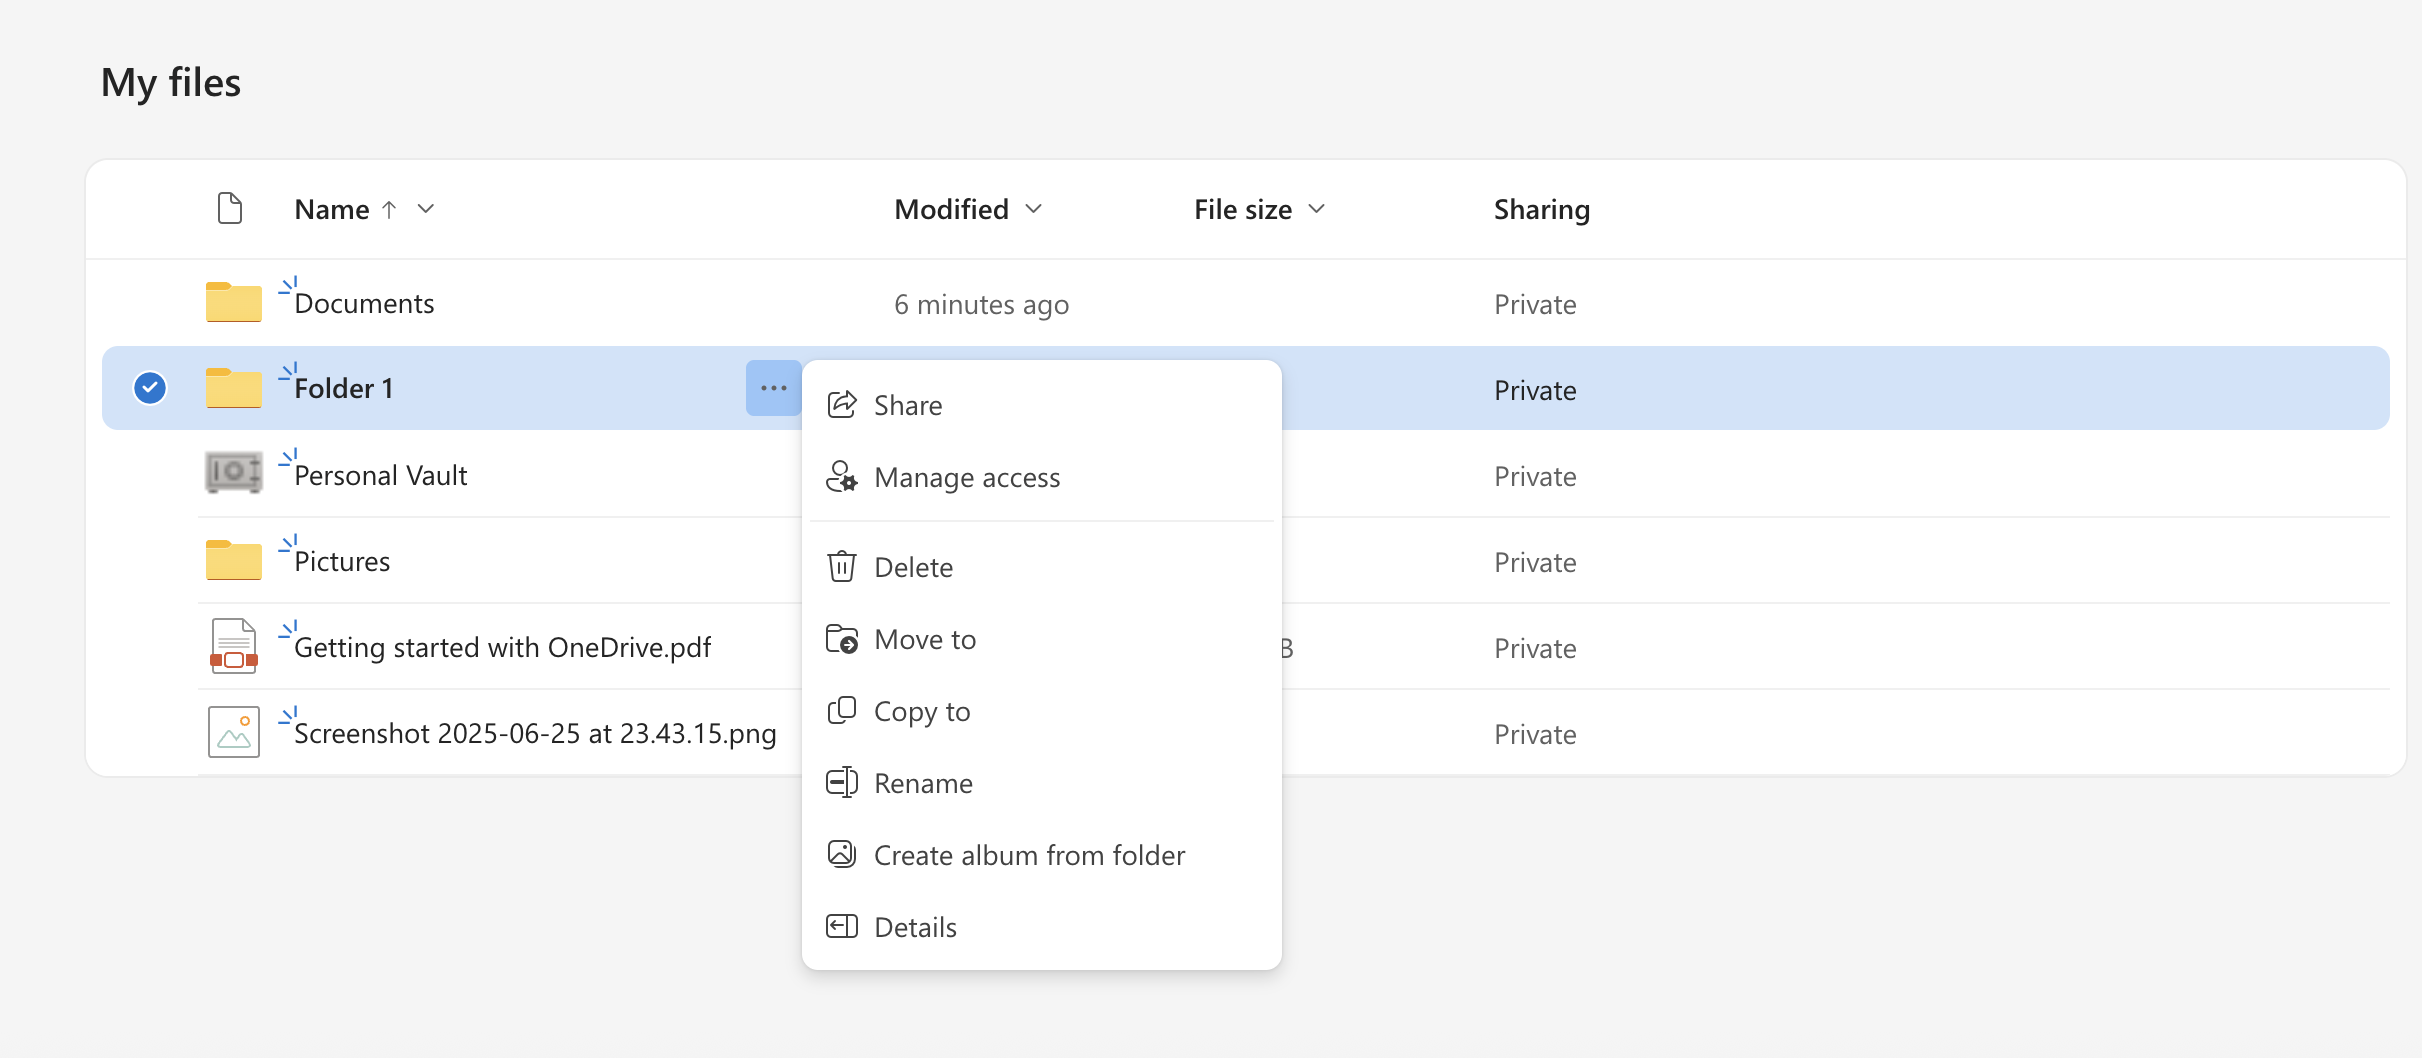Screen dimensions: 2422x1058
Task: Click the Delete trash can icon
Action: 842,567
